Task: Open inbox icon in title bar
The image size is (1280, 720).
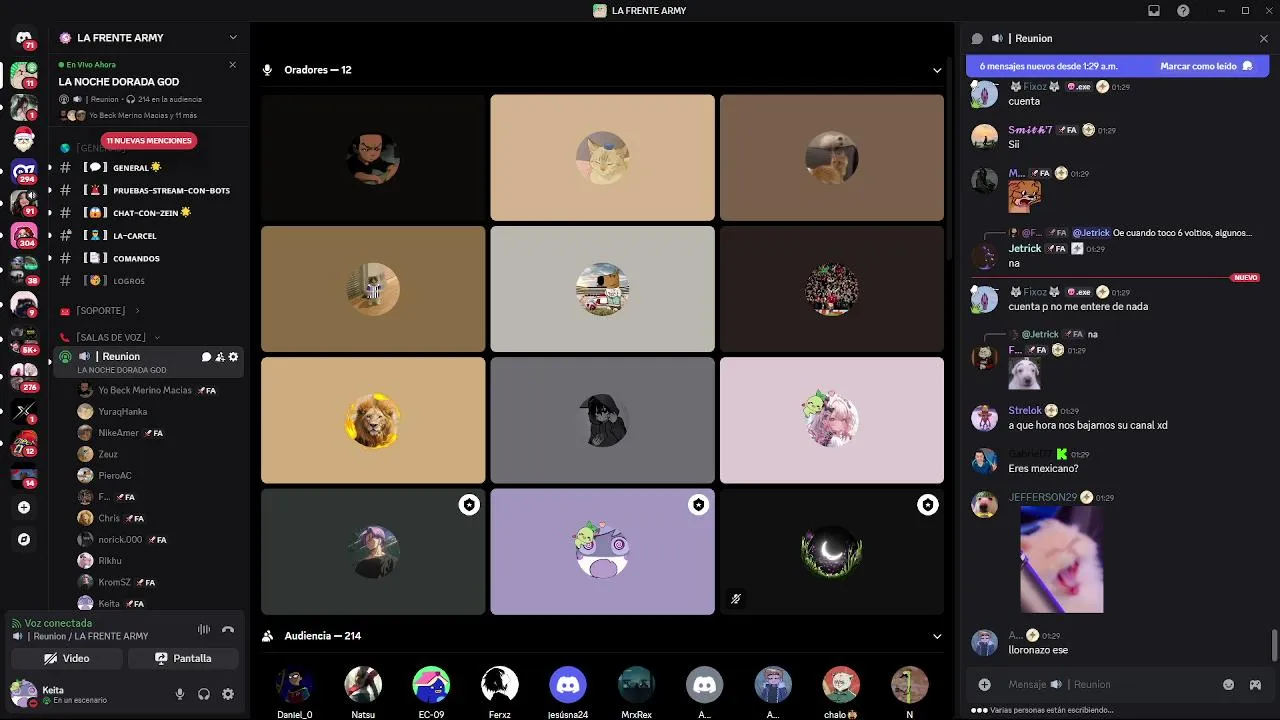Action: 1153,11
